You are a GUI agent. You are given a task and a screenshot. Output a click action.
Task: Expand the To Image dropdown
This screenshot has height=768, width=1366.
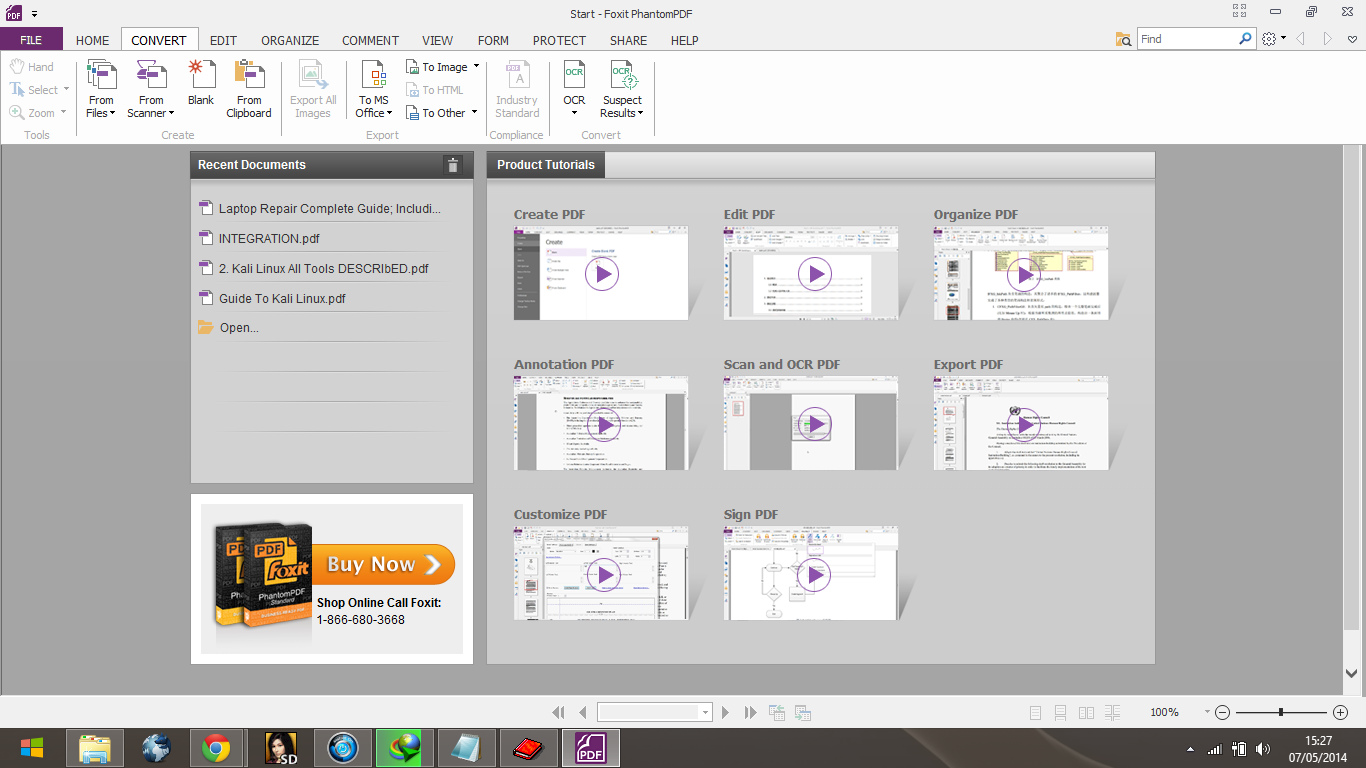point(476,67)
